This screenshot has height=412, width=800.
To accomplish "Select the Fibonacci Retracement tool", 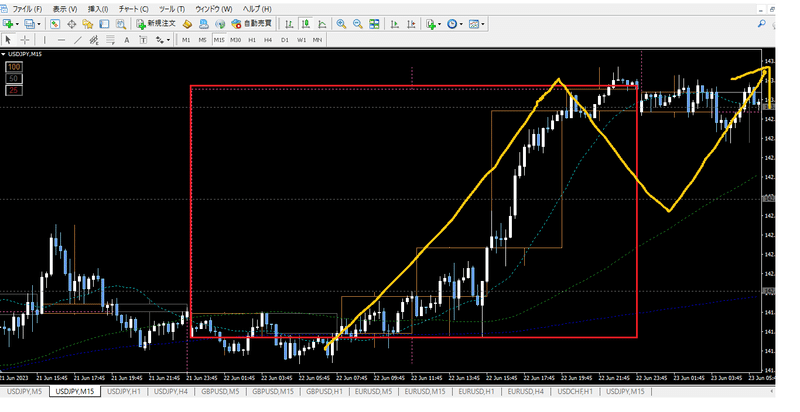I will point(110,40).
